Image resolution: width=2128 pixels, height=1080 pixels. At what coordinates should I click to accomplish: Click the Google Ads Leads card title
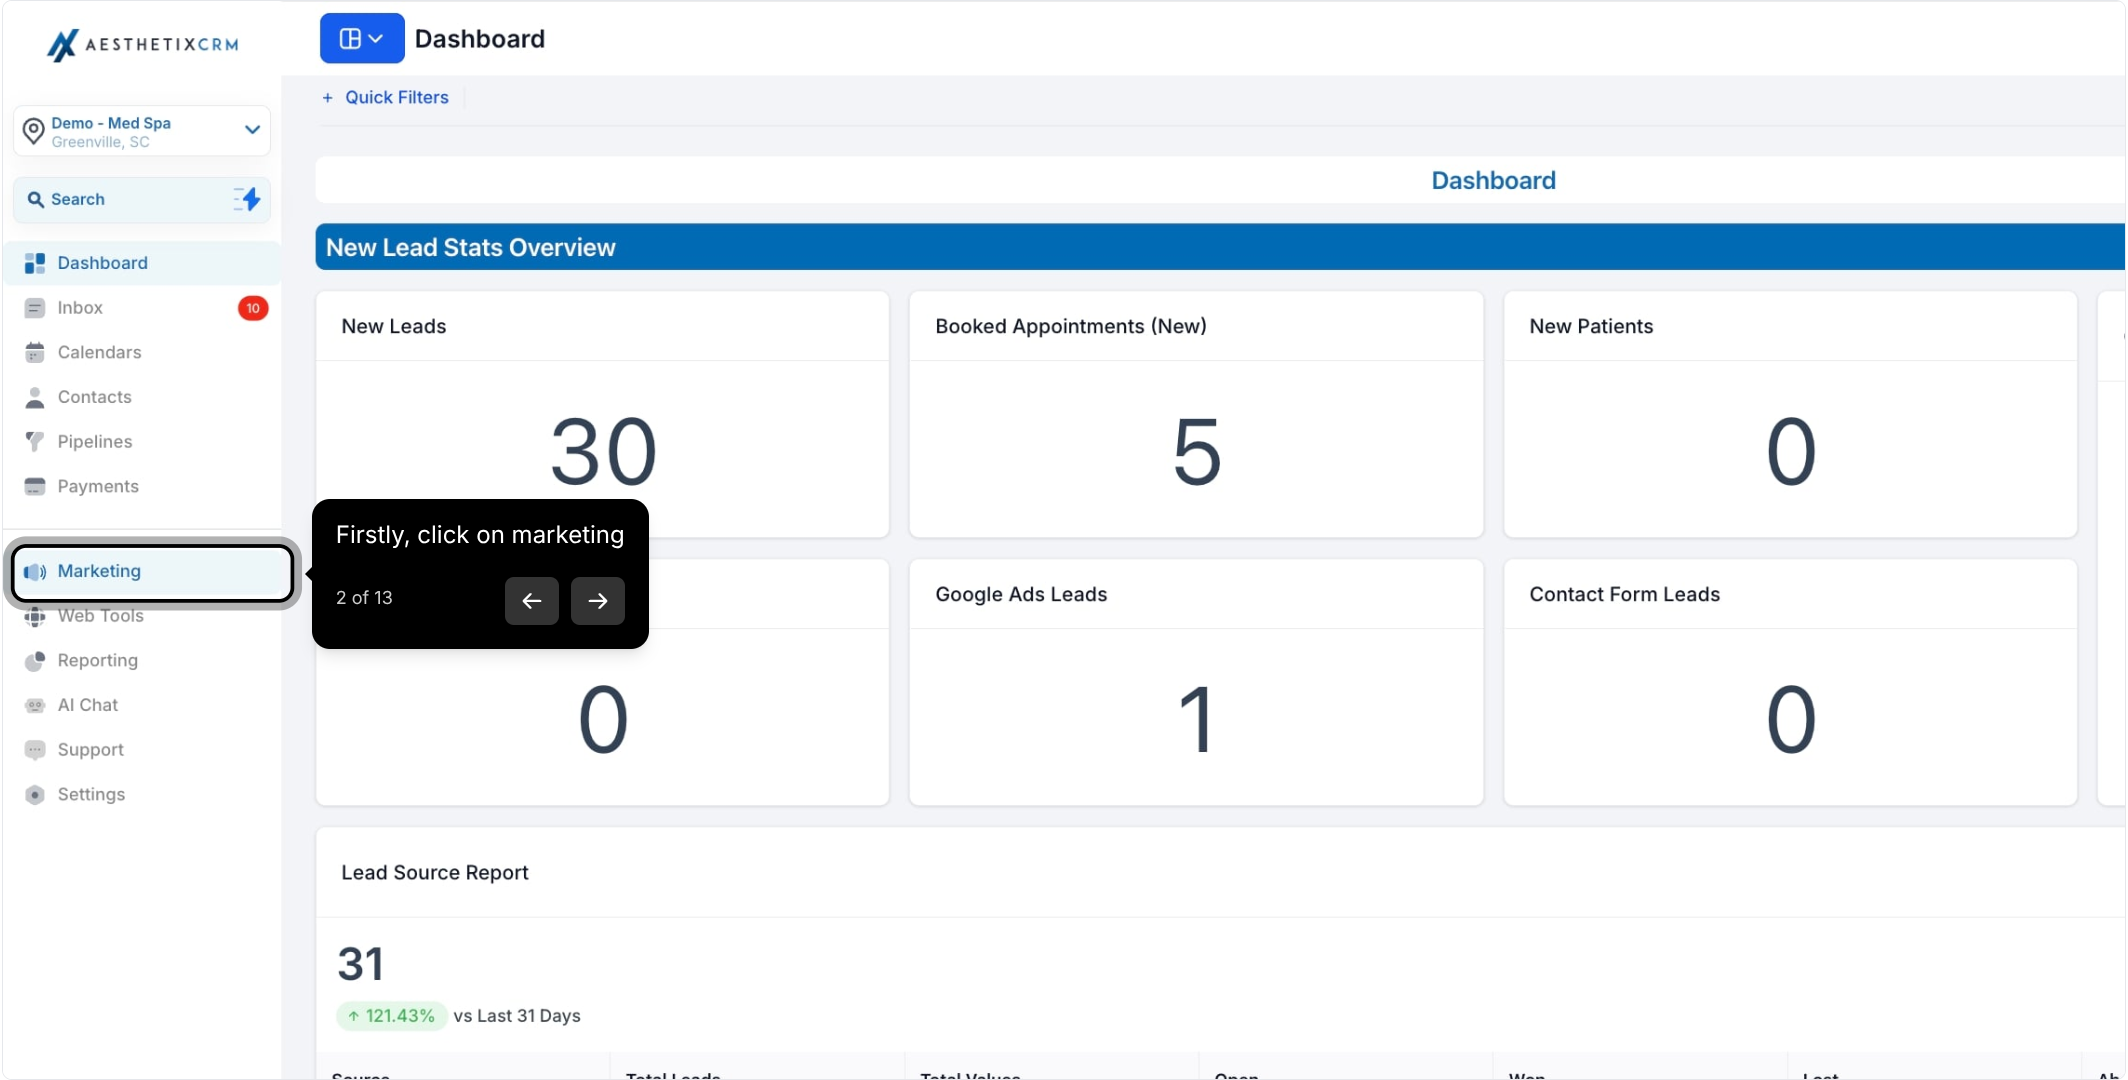[1022, 594]
